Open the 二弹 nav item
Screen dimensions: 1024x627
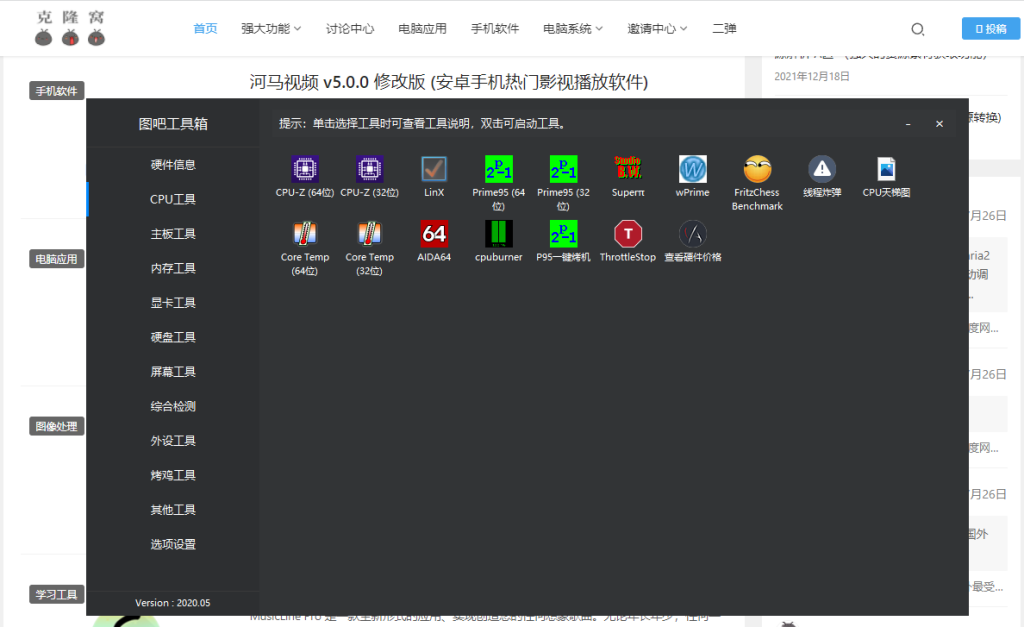click(724, 29)
